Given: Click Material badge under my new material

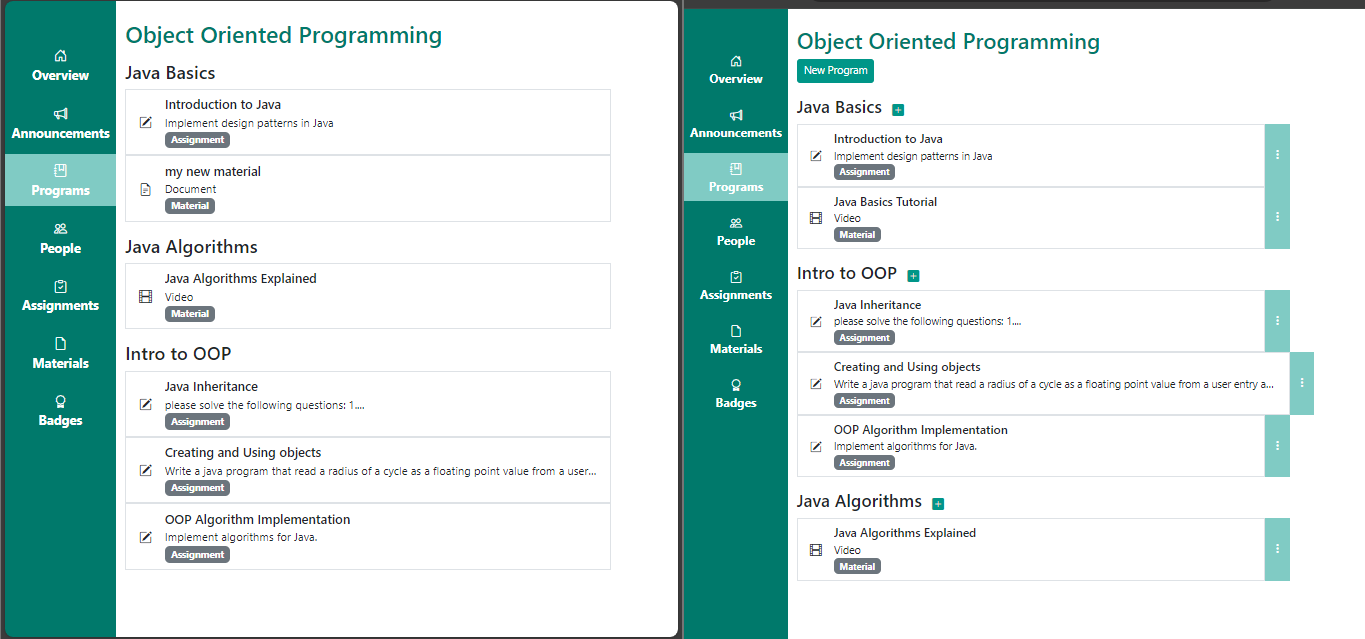Looking at the screenshot, I should tap(190, 206).
